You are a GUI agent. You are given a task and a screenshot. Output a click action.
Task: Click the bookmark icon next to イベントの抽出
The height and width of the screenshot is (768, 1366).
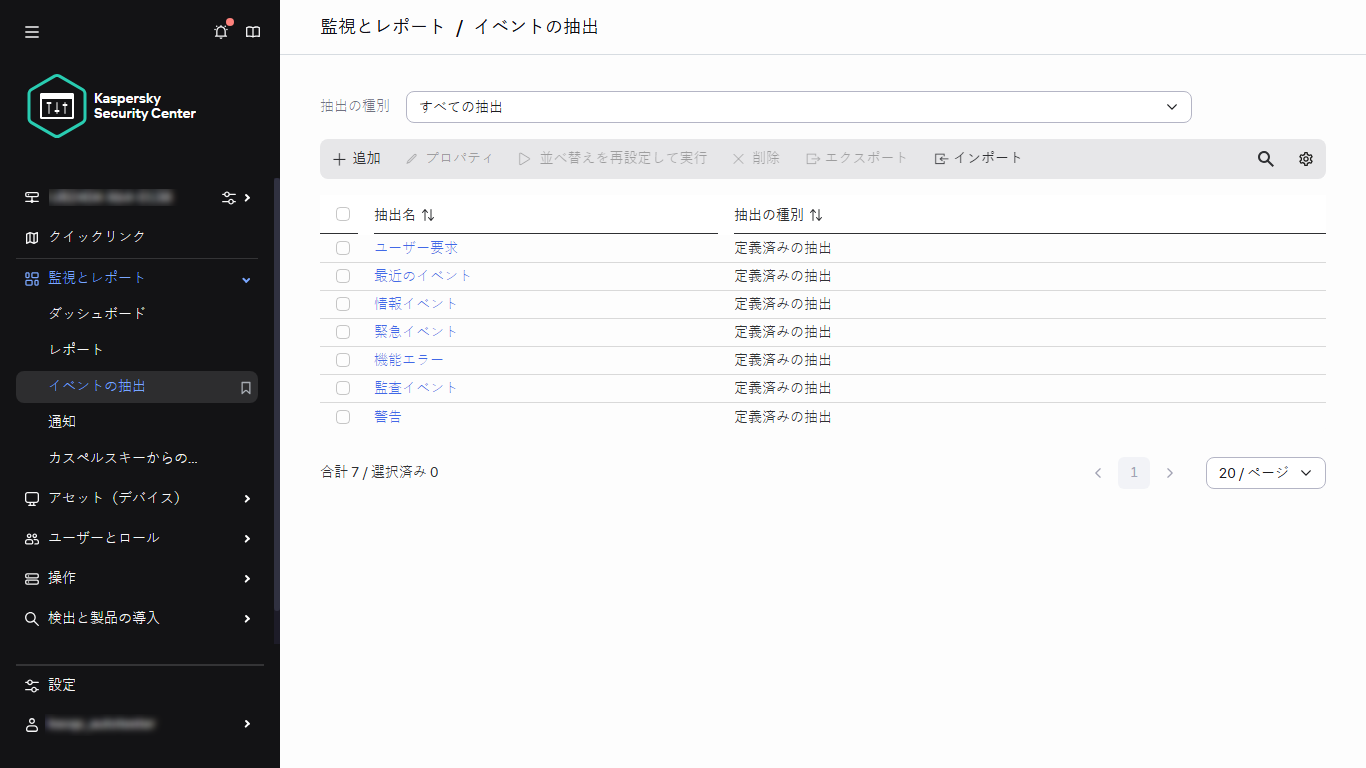click(245, 387)
